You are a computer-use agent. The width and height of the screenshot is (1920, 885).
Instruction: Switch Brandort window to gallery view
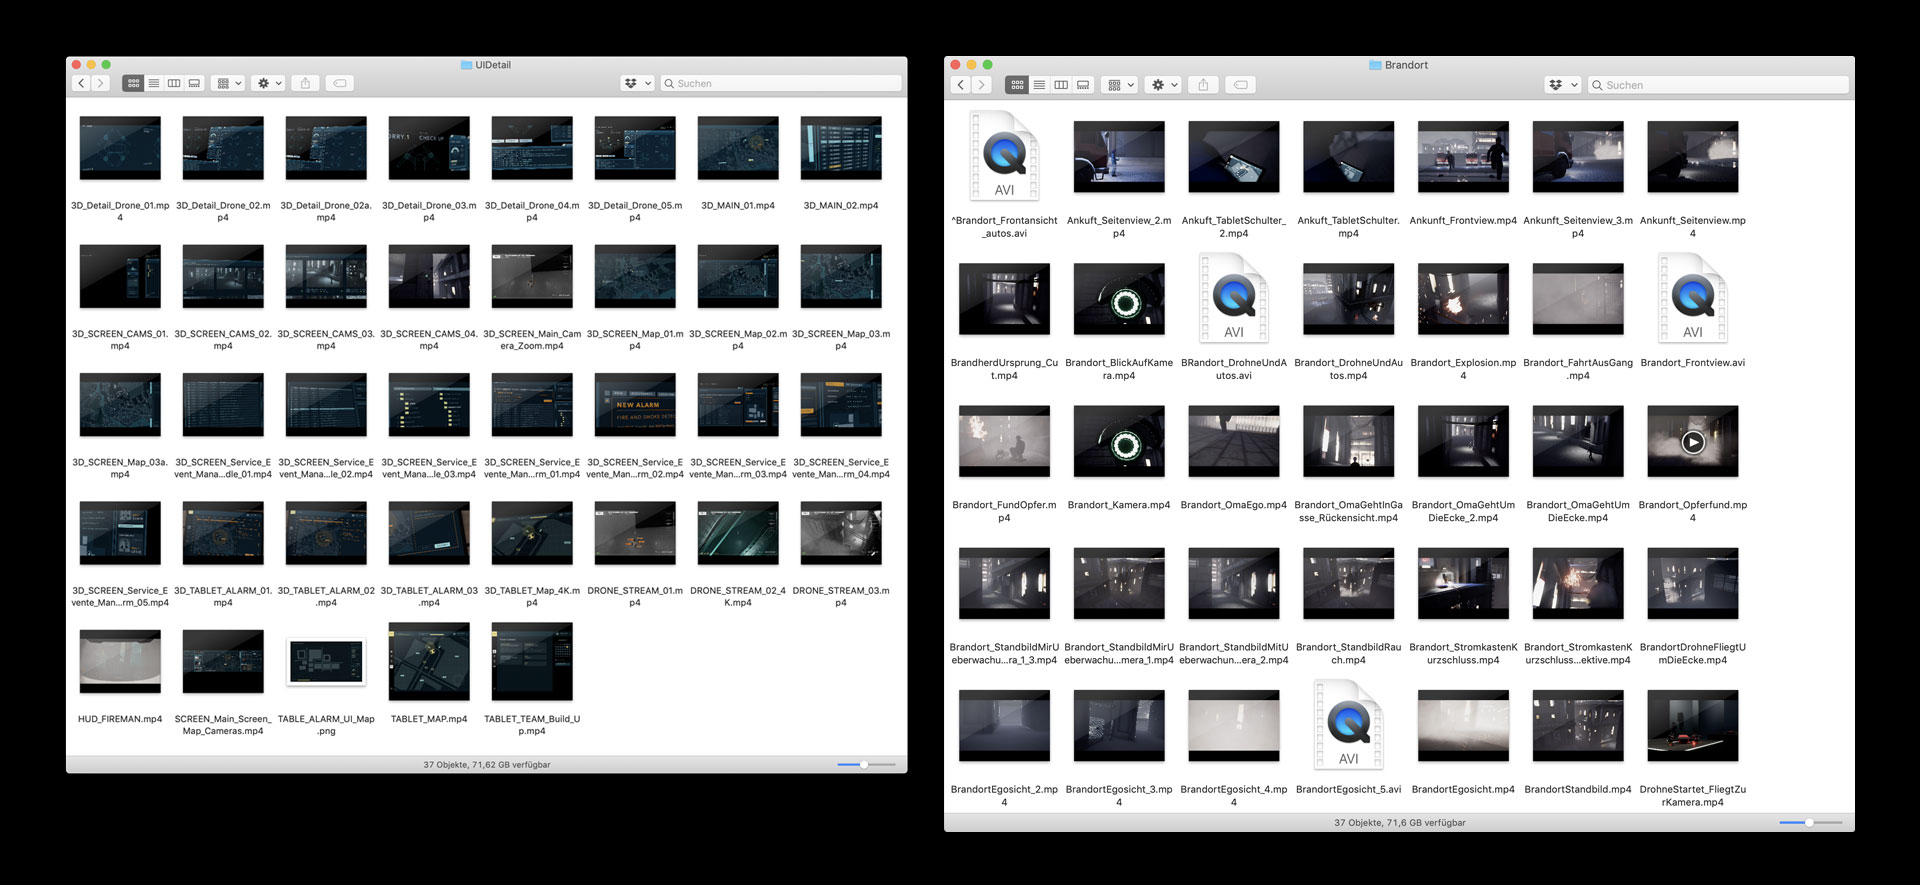coord(1083,85)
